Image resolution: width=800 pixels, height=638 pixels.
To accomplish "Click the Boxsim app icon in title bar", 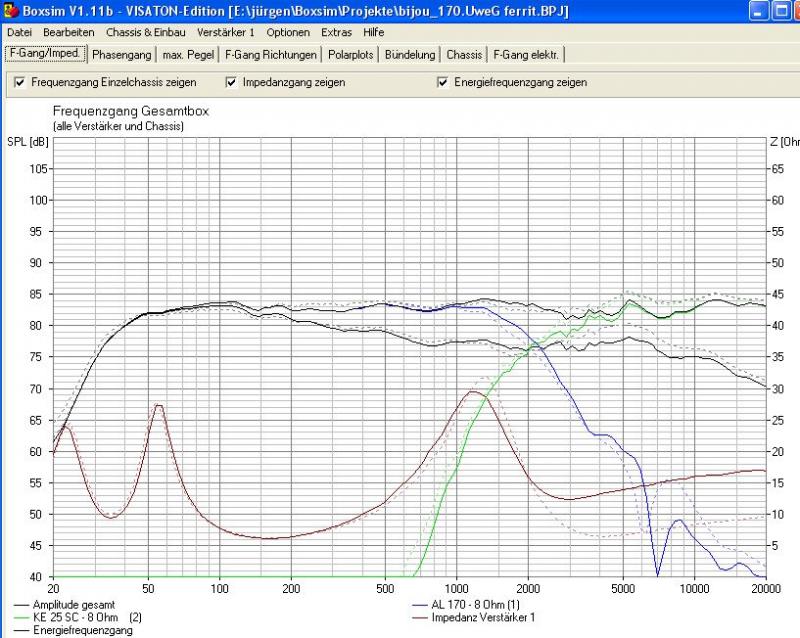I will 10,12.
